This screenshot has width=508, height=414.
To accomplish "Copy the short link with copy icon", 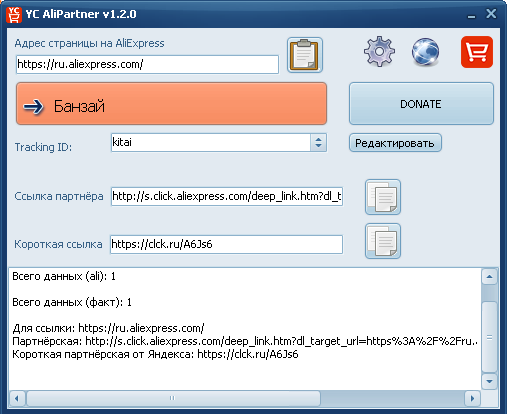I will 383,241.
